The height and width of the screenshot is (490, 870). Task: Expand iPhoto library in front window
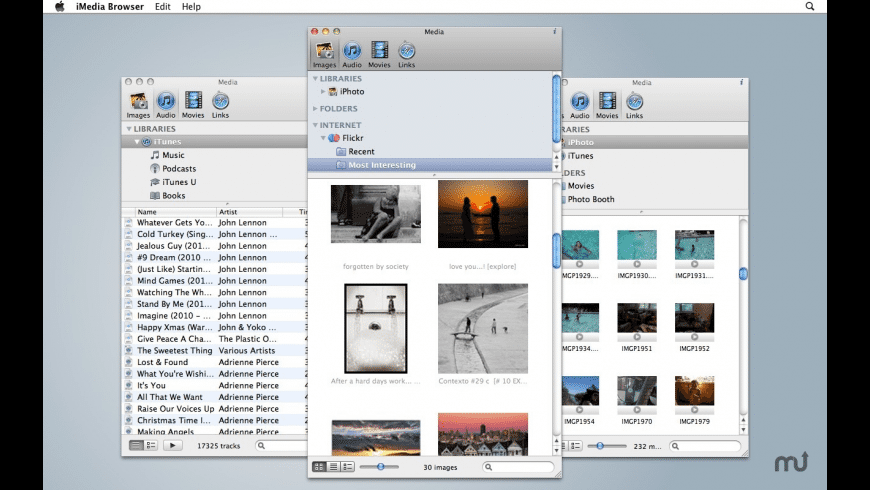tap(323, 92)
